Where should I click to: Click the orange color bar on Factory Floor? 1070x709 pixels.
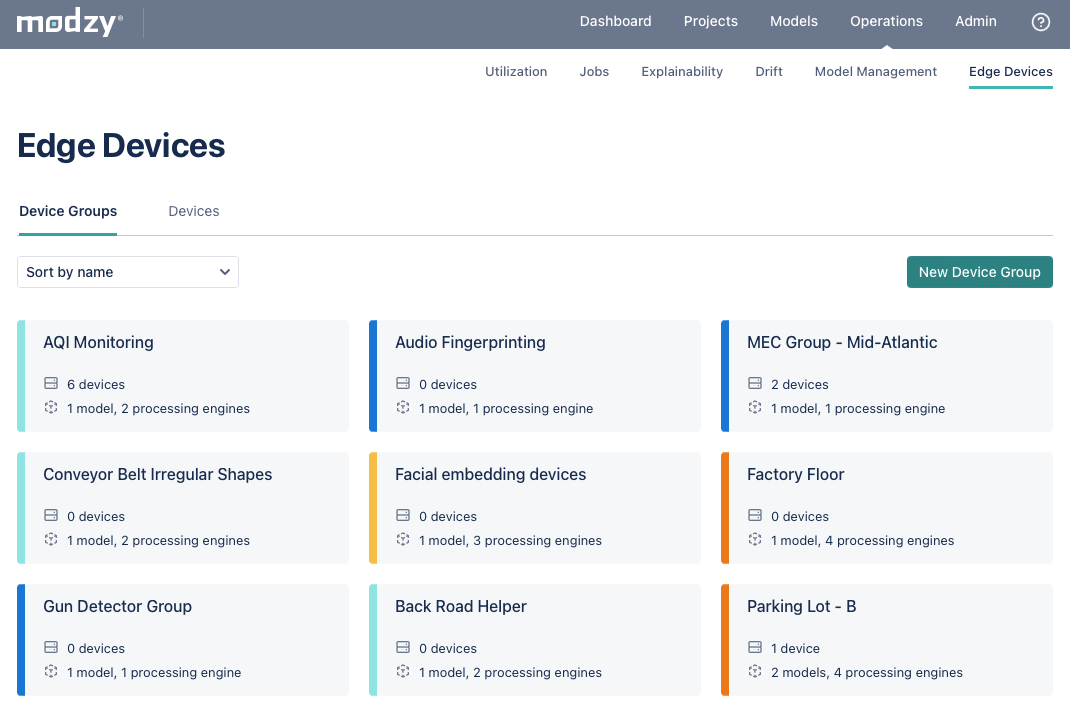(725, 508)
